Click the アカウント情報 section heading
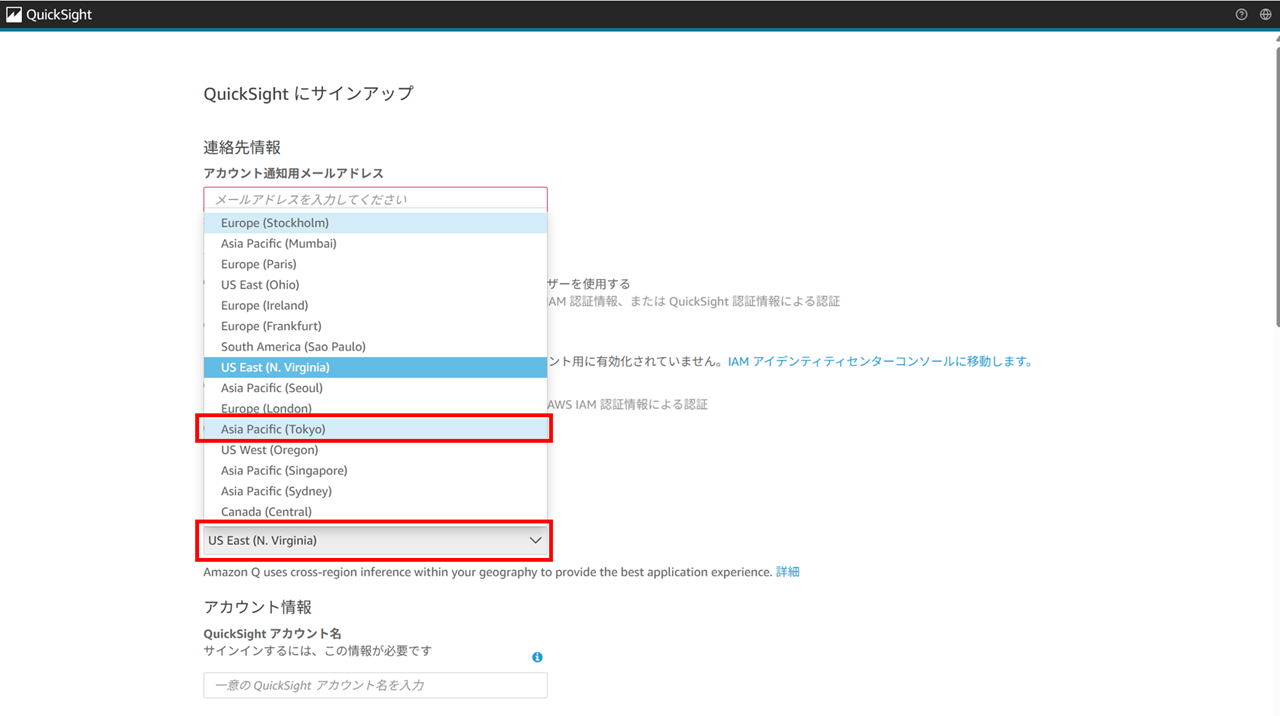The image size is (1280, 716). click(x=258, y=607)
